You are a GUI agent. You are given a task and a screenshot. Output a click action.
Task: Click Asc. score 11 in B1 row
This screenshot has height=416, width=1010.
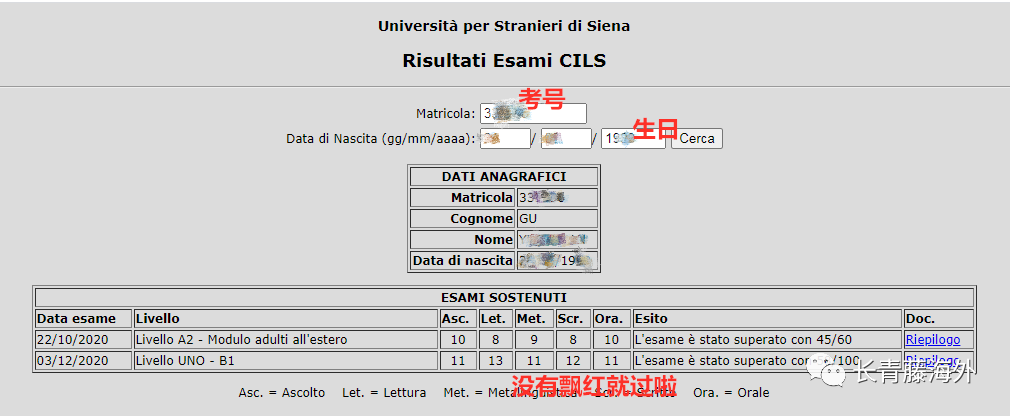pyautogui.click(x=458, y=361)
